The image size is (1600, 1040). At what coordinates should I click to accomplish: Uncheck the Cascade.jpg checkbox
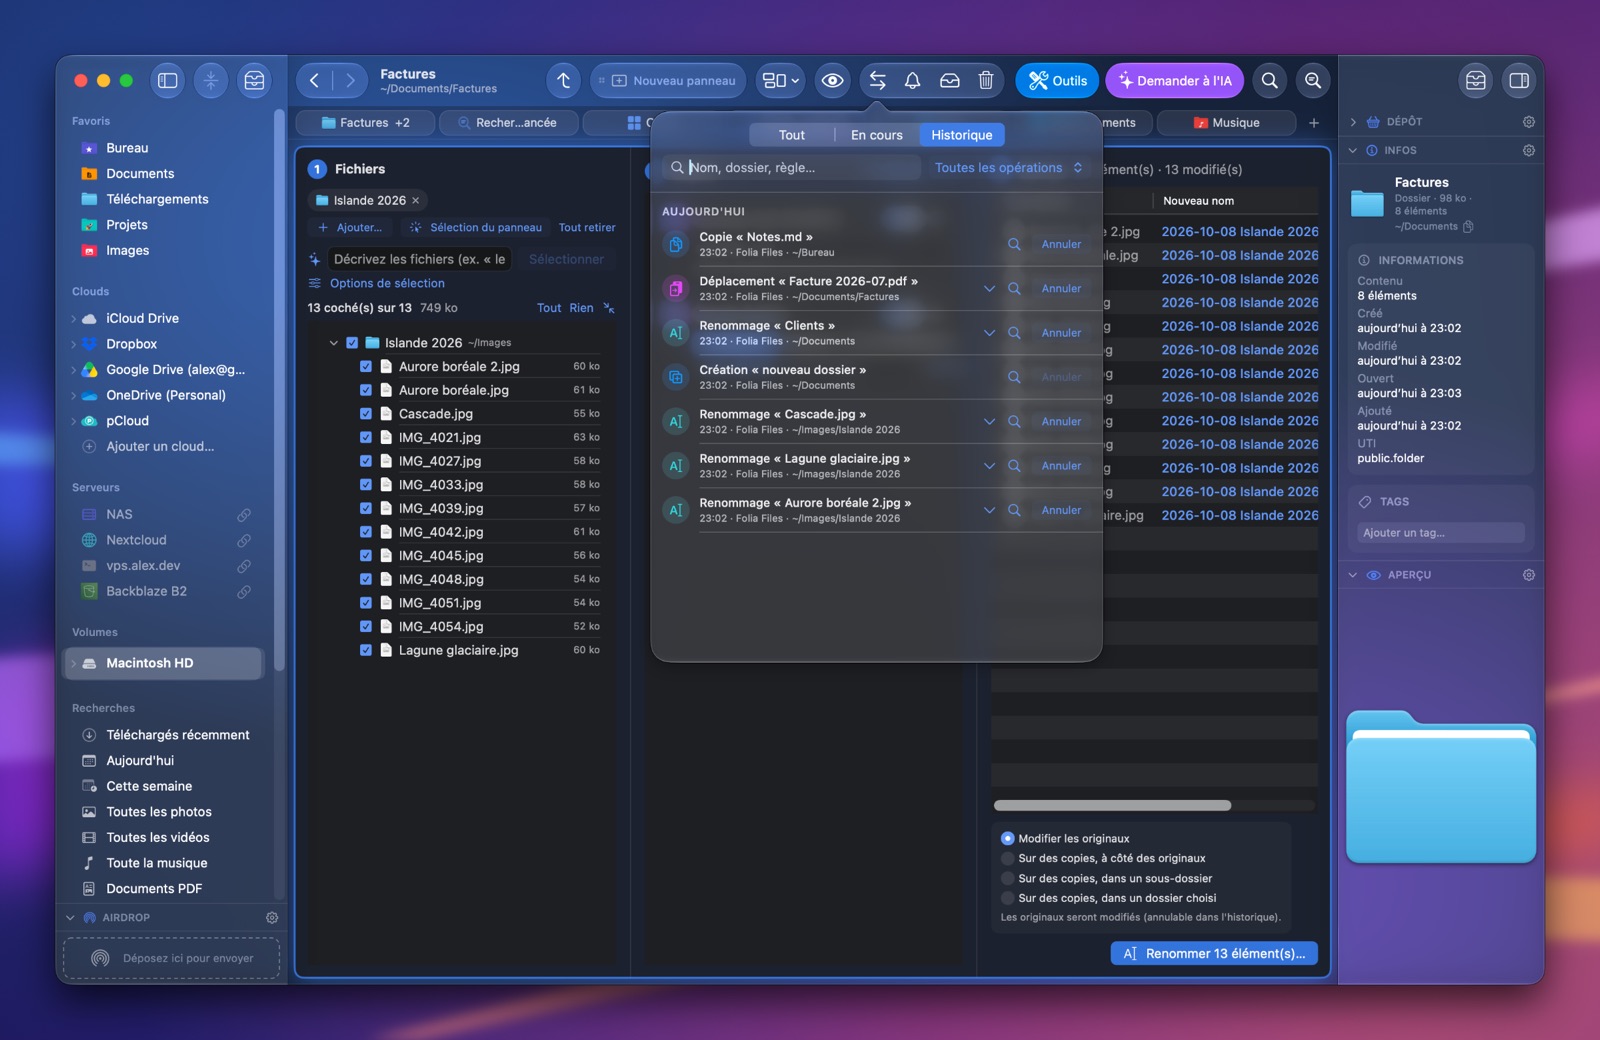pos(366,414)
